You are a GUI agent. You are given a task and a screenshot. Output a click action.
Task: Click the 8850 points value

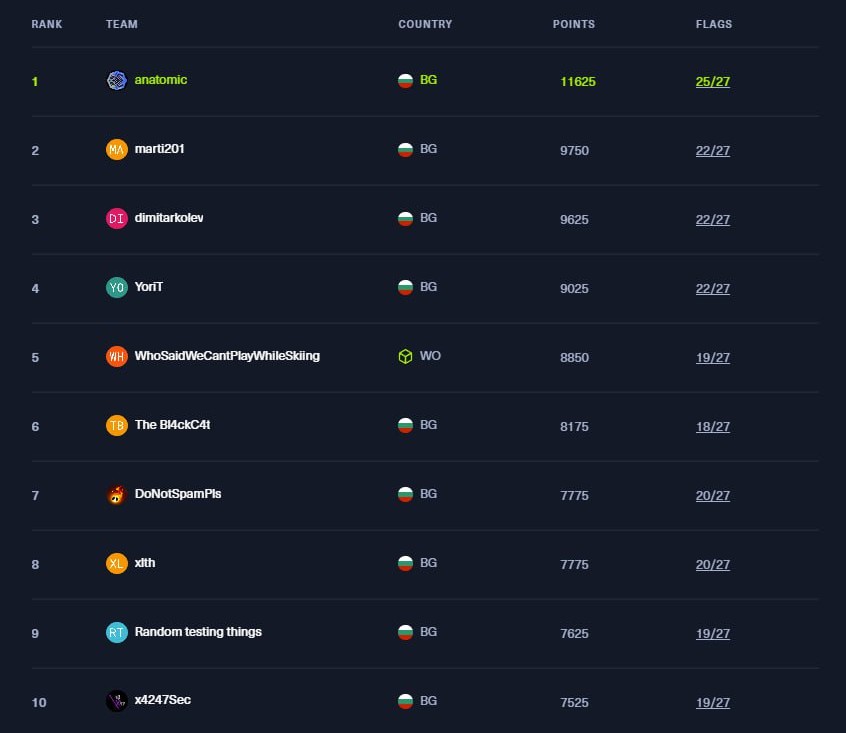(x=575, y=358)
